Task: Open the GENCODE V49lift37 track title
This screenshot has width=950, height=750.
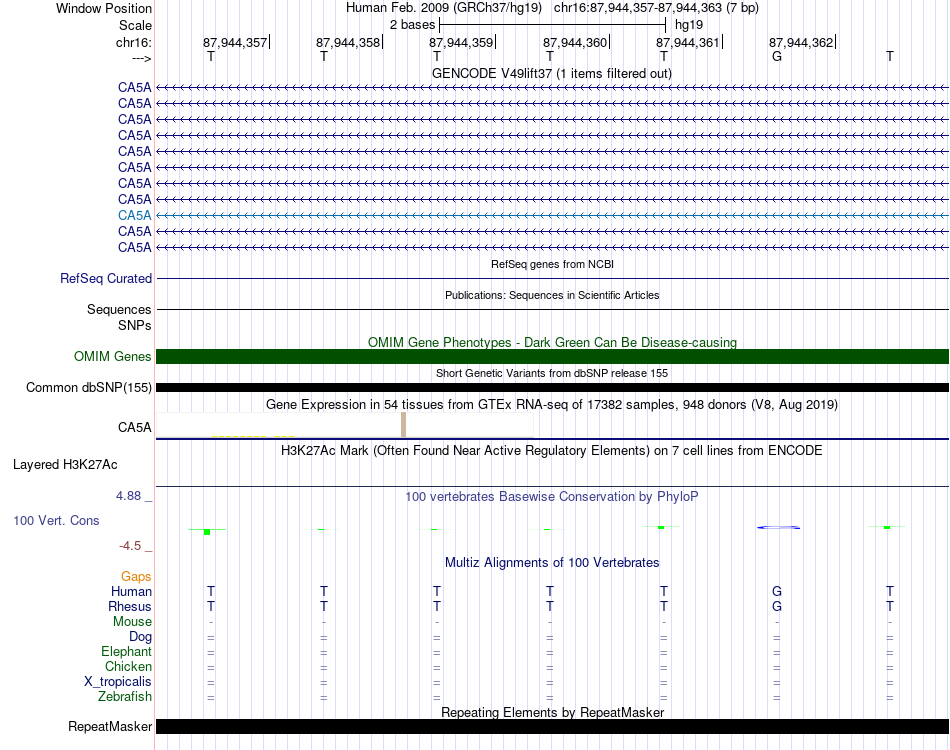Action: (x=551, y=73)
